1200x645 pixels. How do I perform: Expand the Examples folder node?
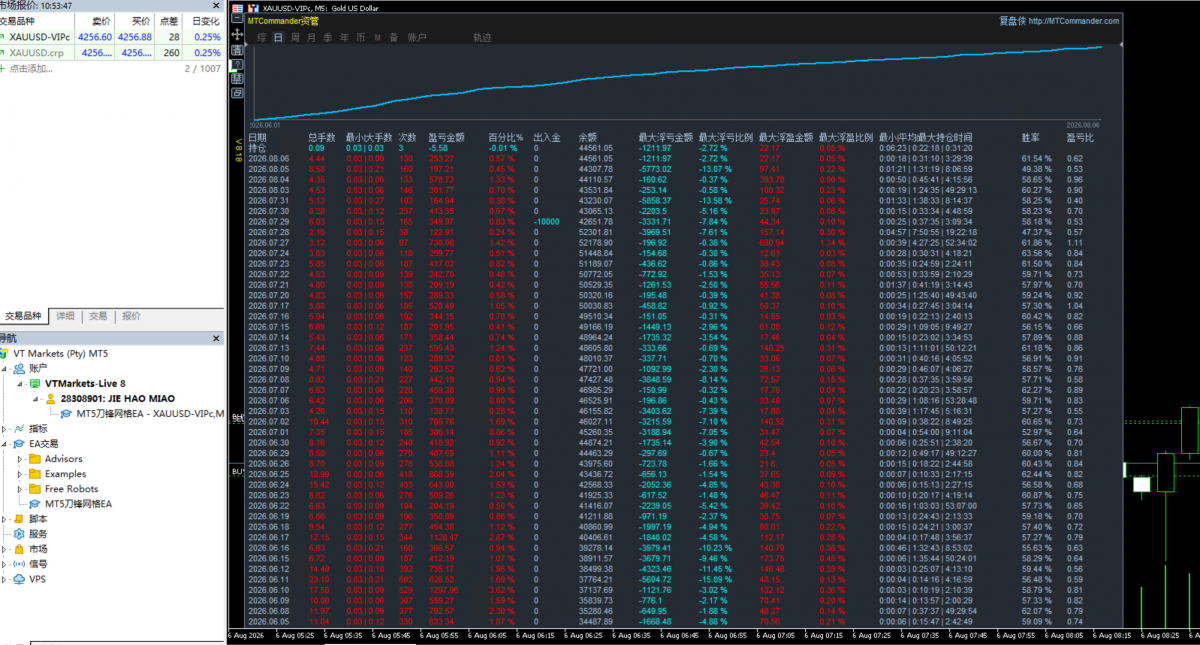pos(20,474)
